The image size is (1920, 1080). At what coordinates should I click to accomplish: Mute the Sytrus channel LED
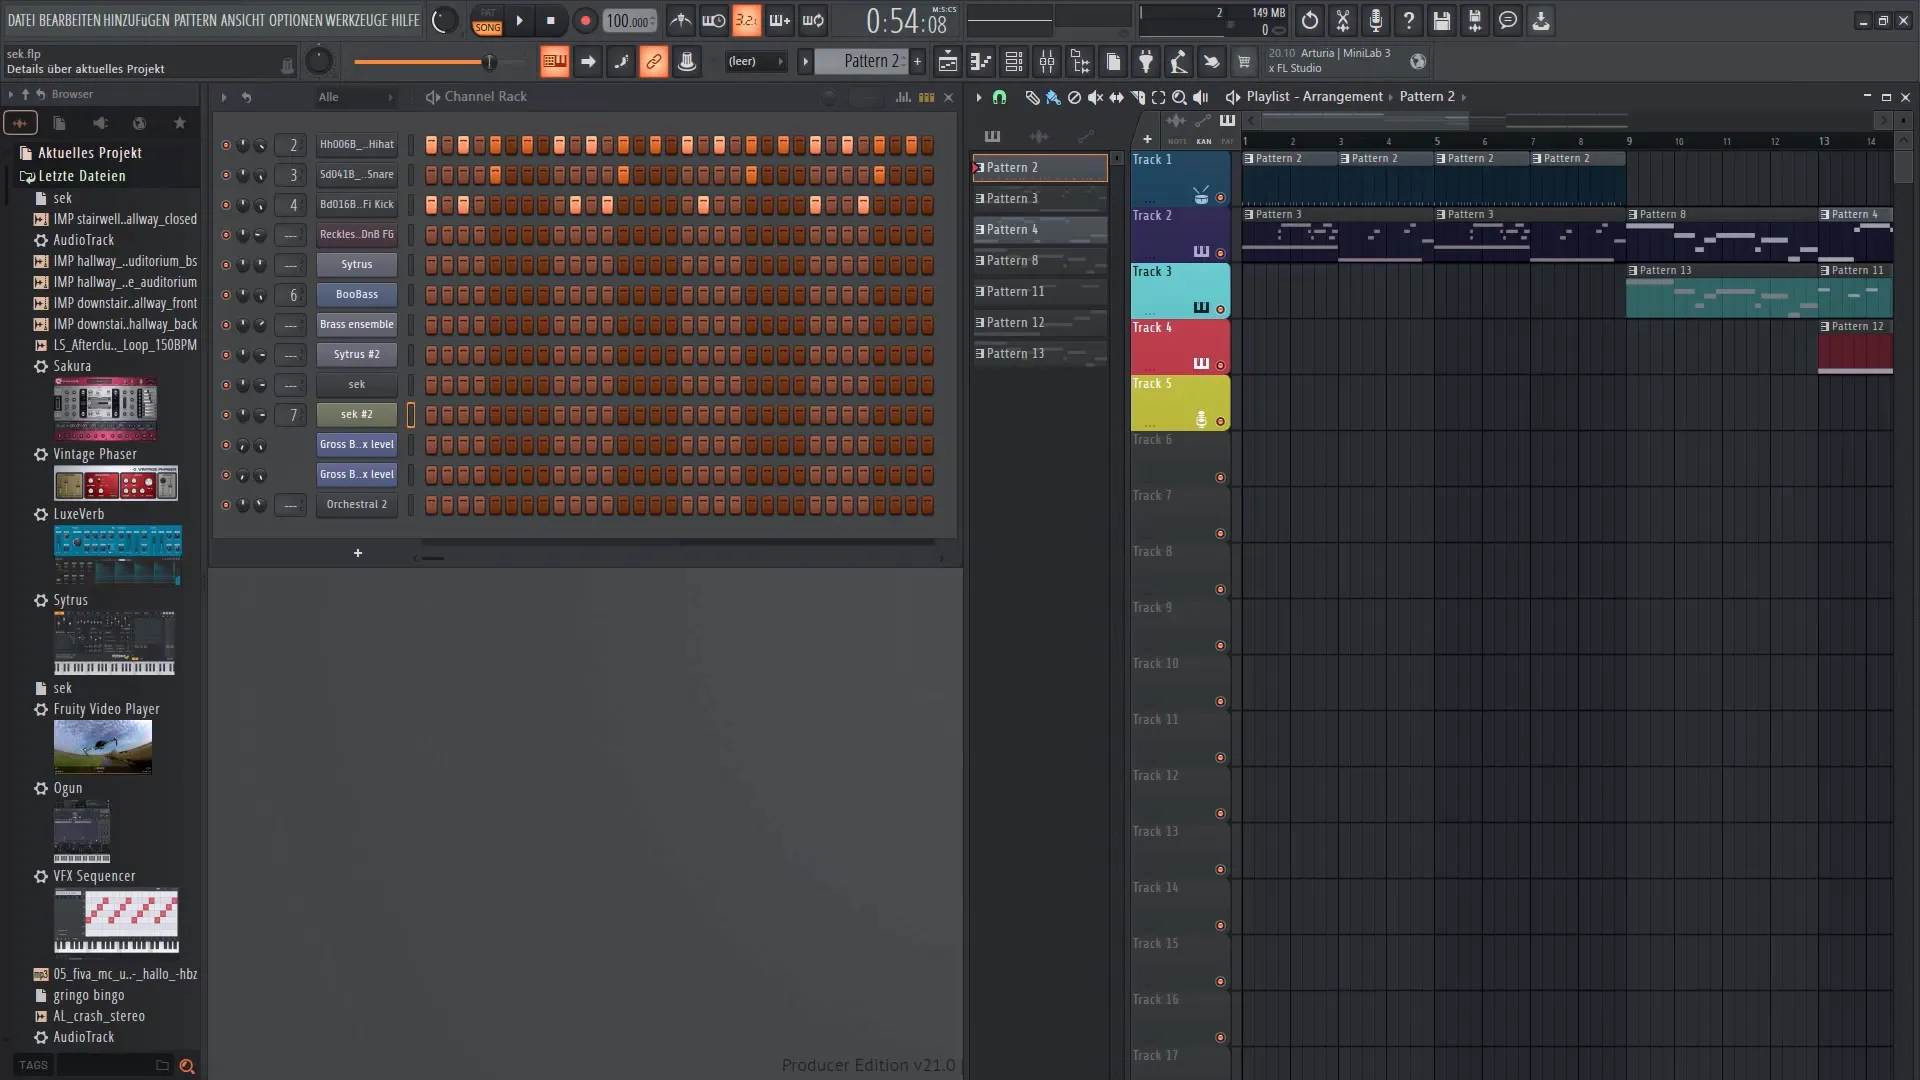click(225, 265)
